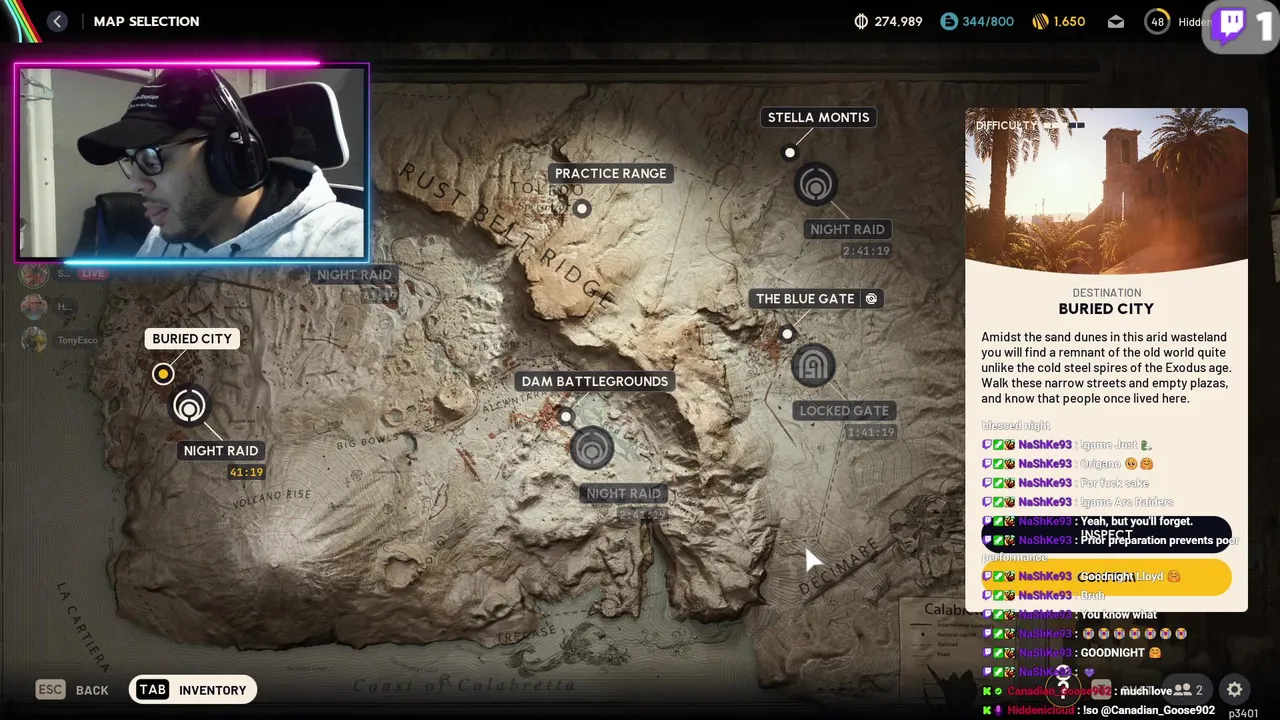Select the BURIED CITY map label

pos(192,339)
